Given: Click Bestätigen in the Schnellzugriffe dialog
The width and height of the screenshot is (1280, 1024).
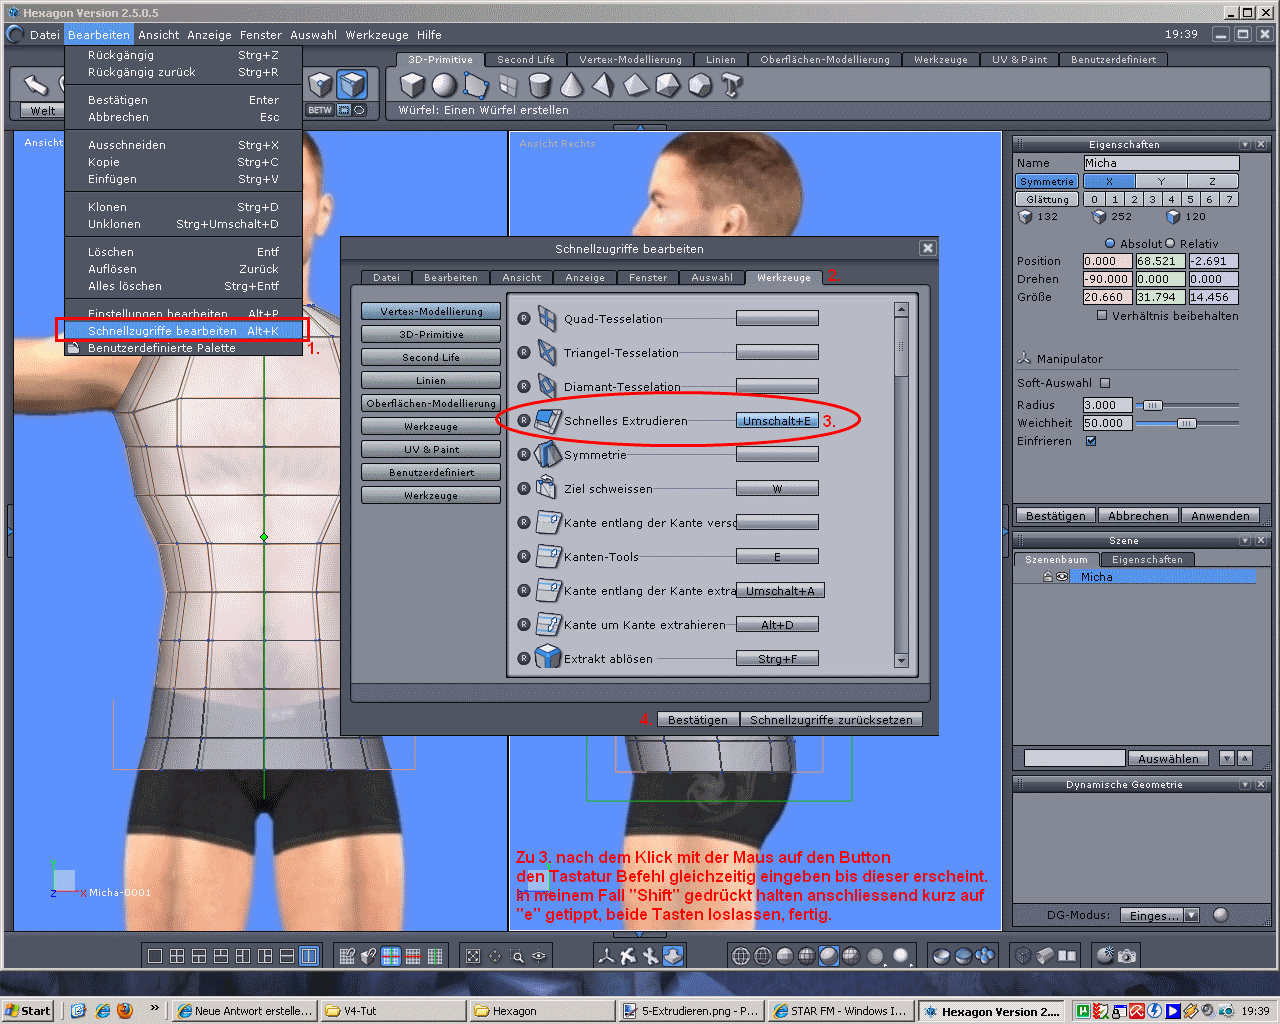Looking at the screenshot, I should point(698,720).
